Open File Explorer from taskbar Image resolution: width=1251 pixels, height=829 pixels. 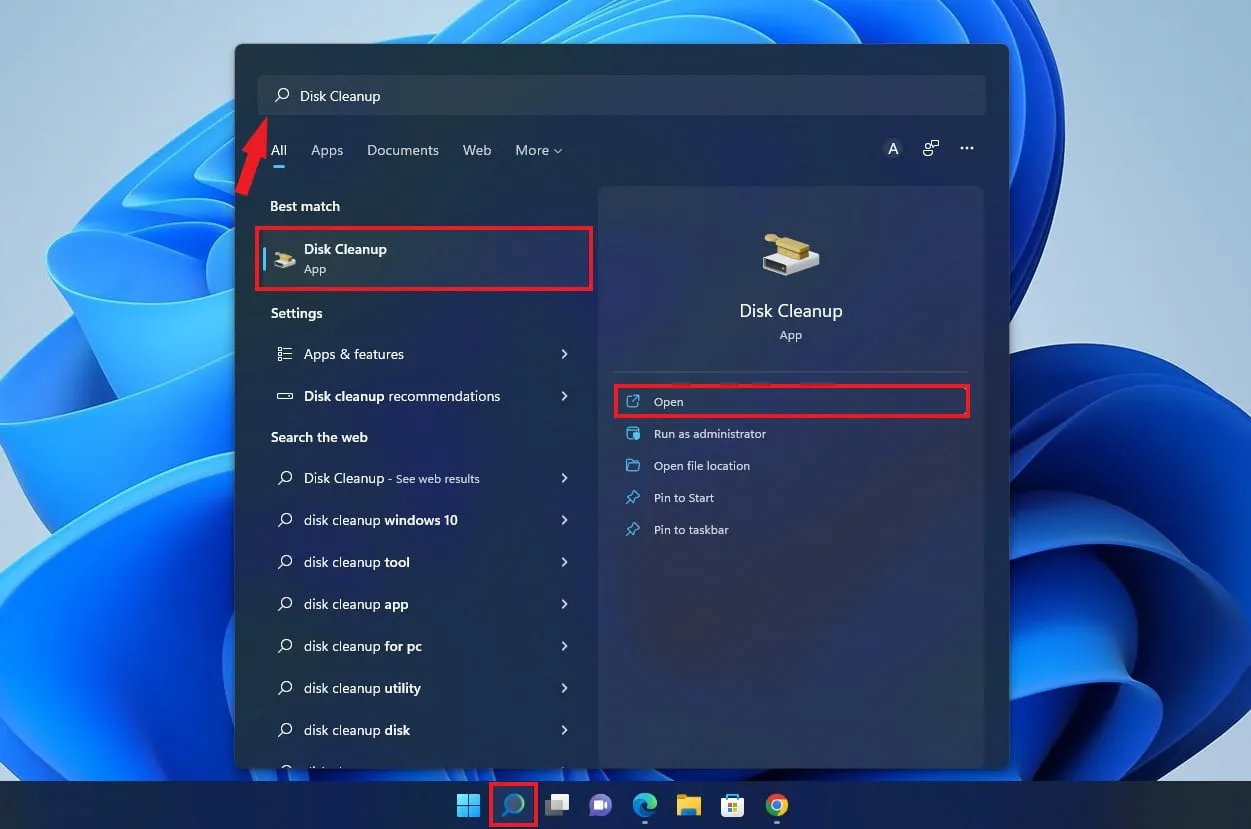(688, 805)
